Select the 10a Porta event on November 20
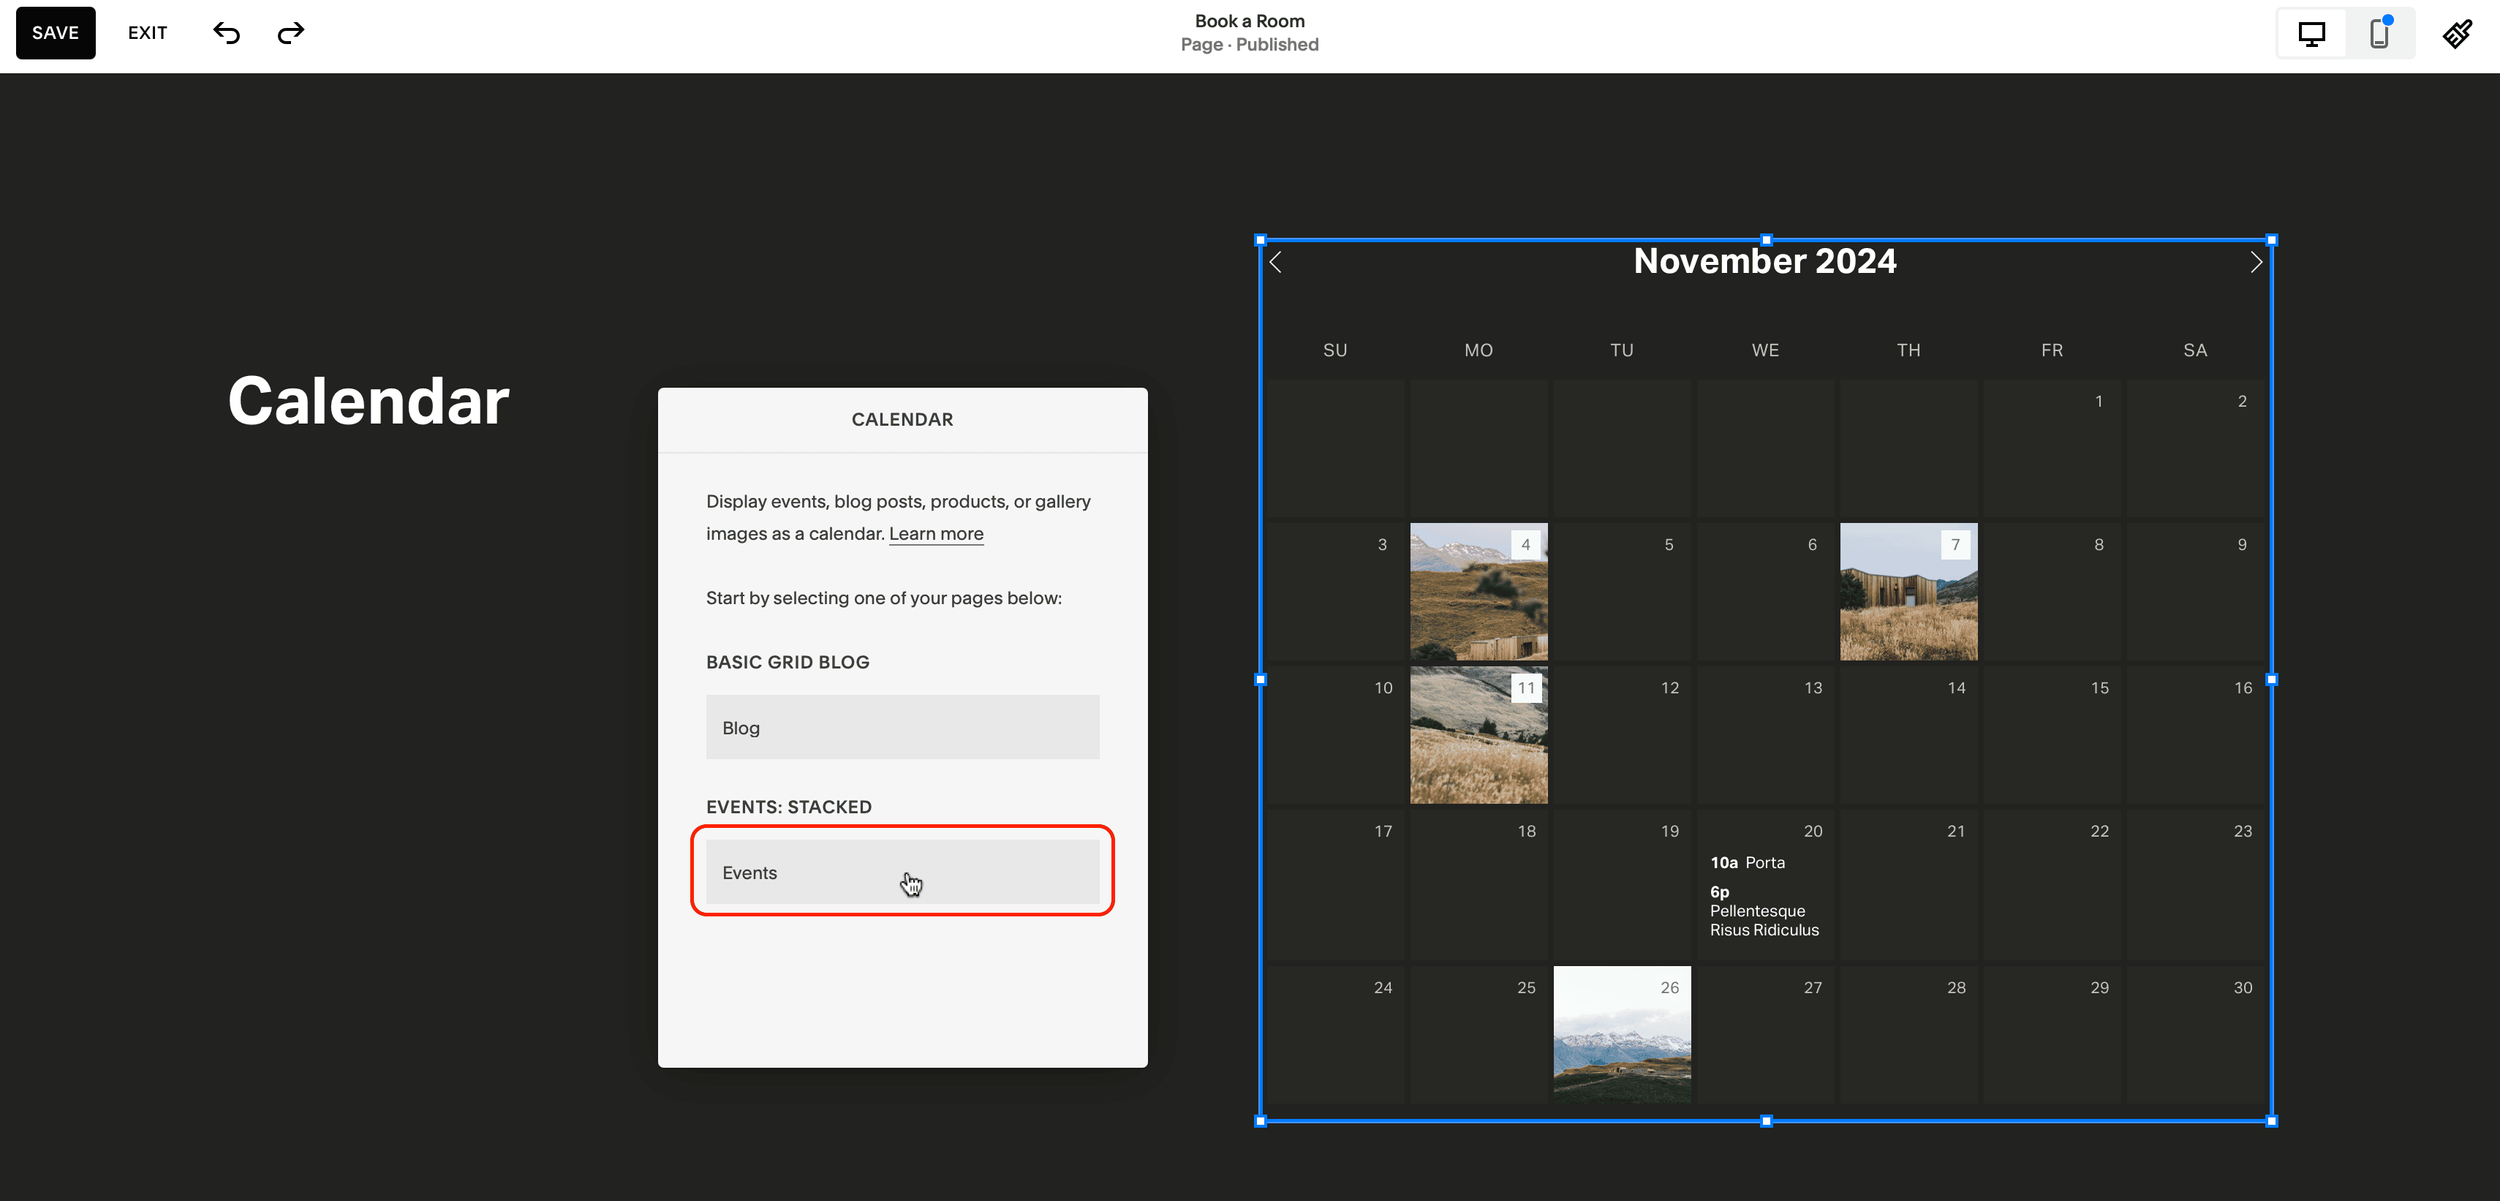The width and height of the screenshot is (2500, 1201). 1747,862
